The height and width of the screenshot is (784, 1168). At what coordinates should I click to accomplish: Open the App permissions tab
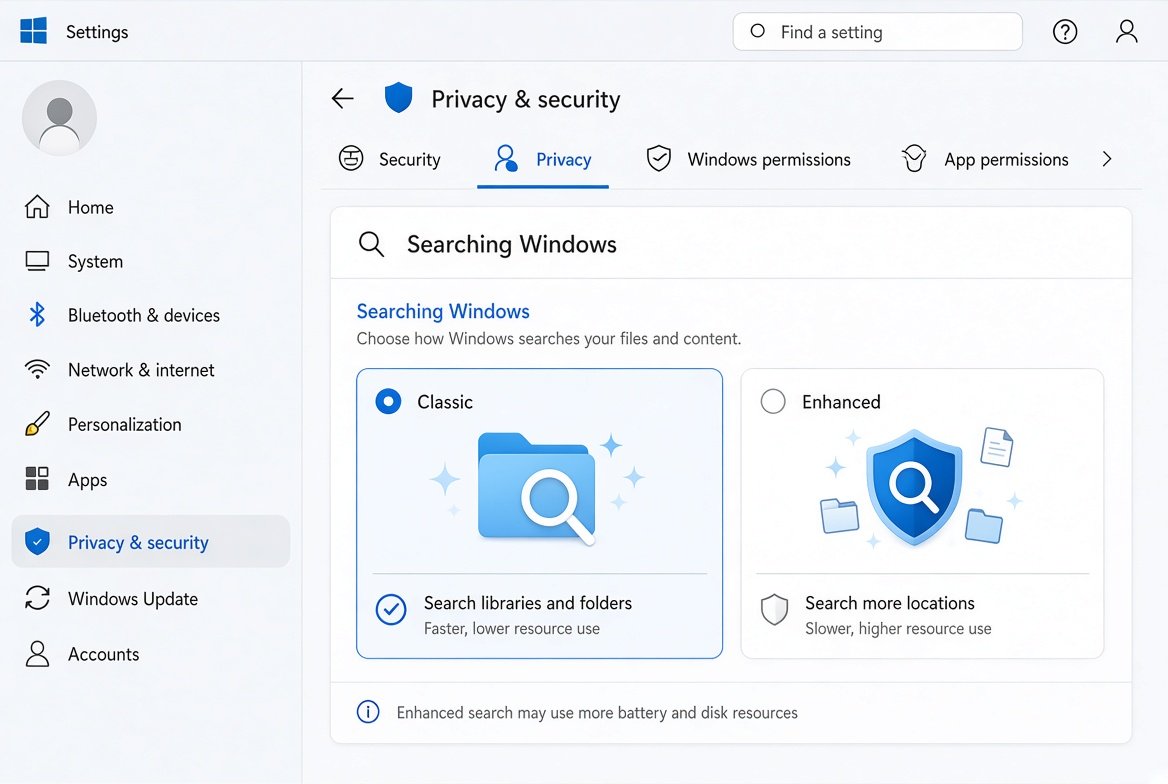click(985, 159)
